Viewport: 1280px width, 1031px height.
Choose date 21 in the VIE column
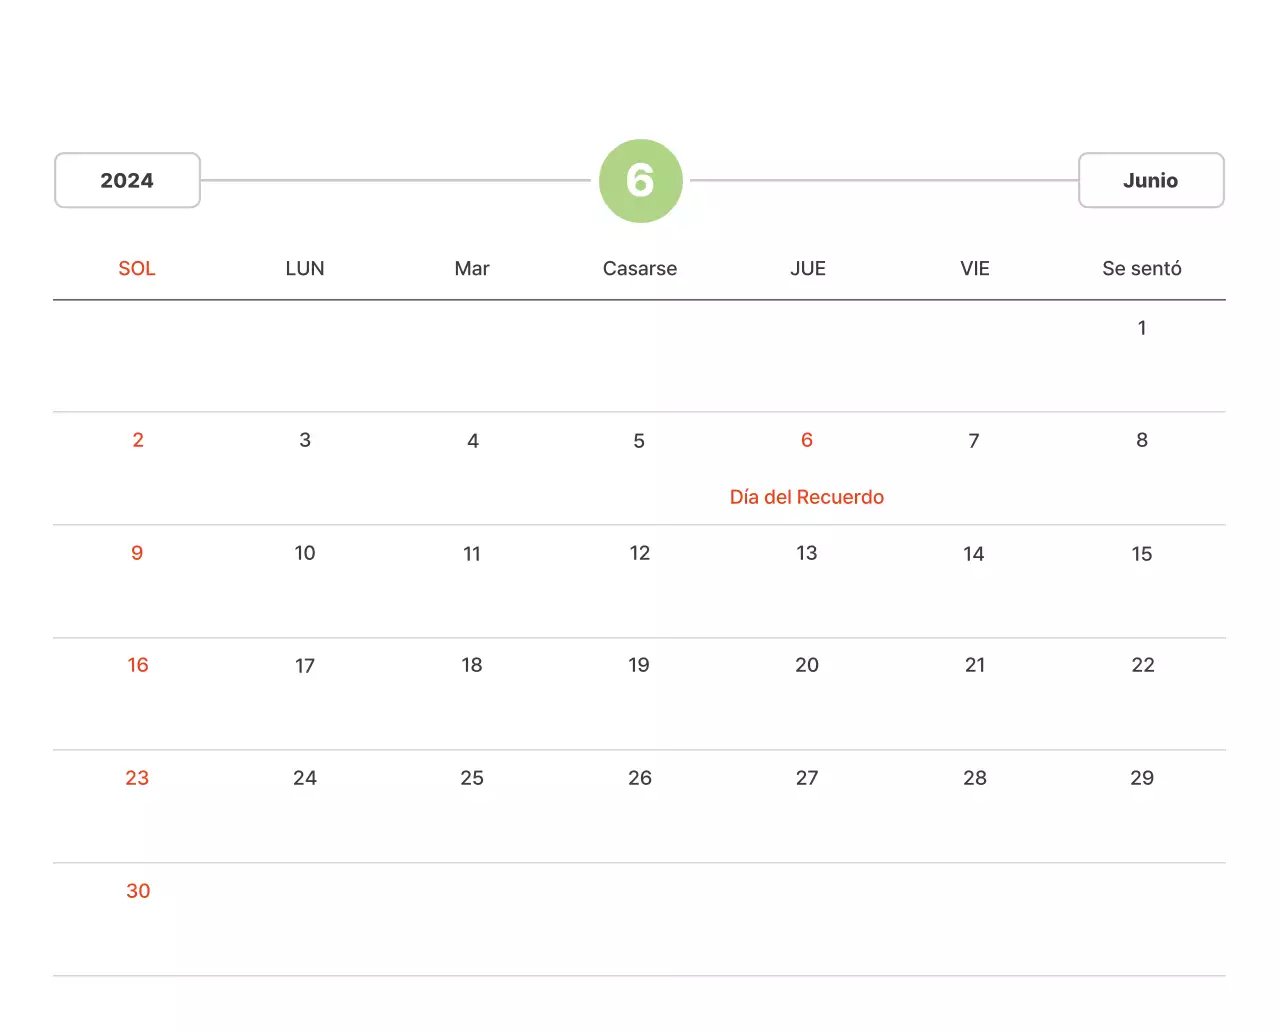[974, 665]
